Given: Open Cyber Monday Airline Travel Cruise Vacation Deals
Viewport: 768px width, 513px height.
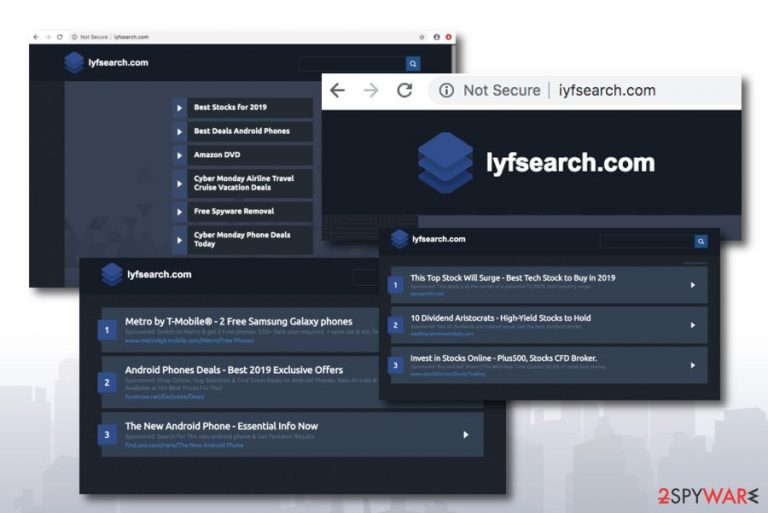Looking at the screenshot, I should [x=250, y=183].
